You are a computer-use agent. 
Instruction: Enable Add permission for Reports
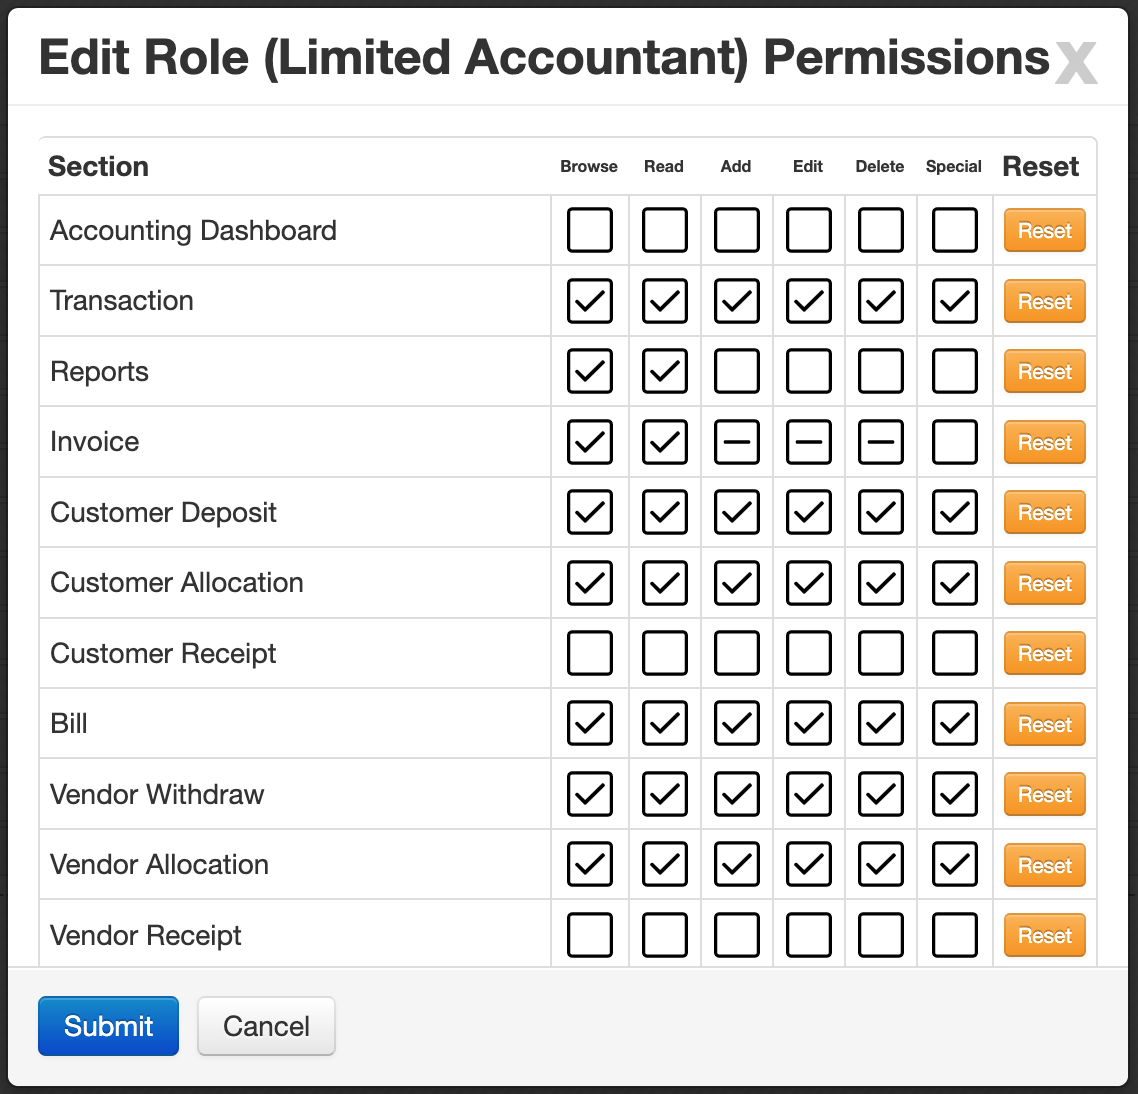click(737, 371)
